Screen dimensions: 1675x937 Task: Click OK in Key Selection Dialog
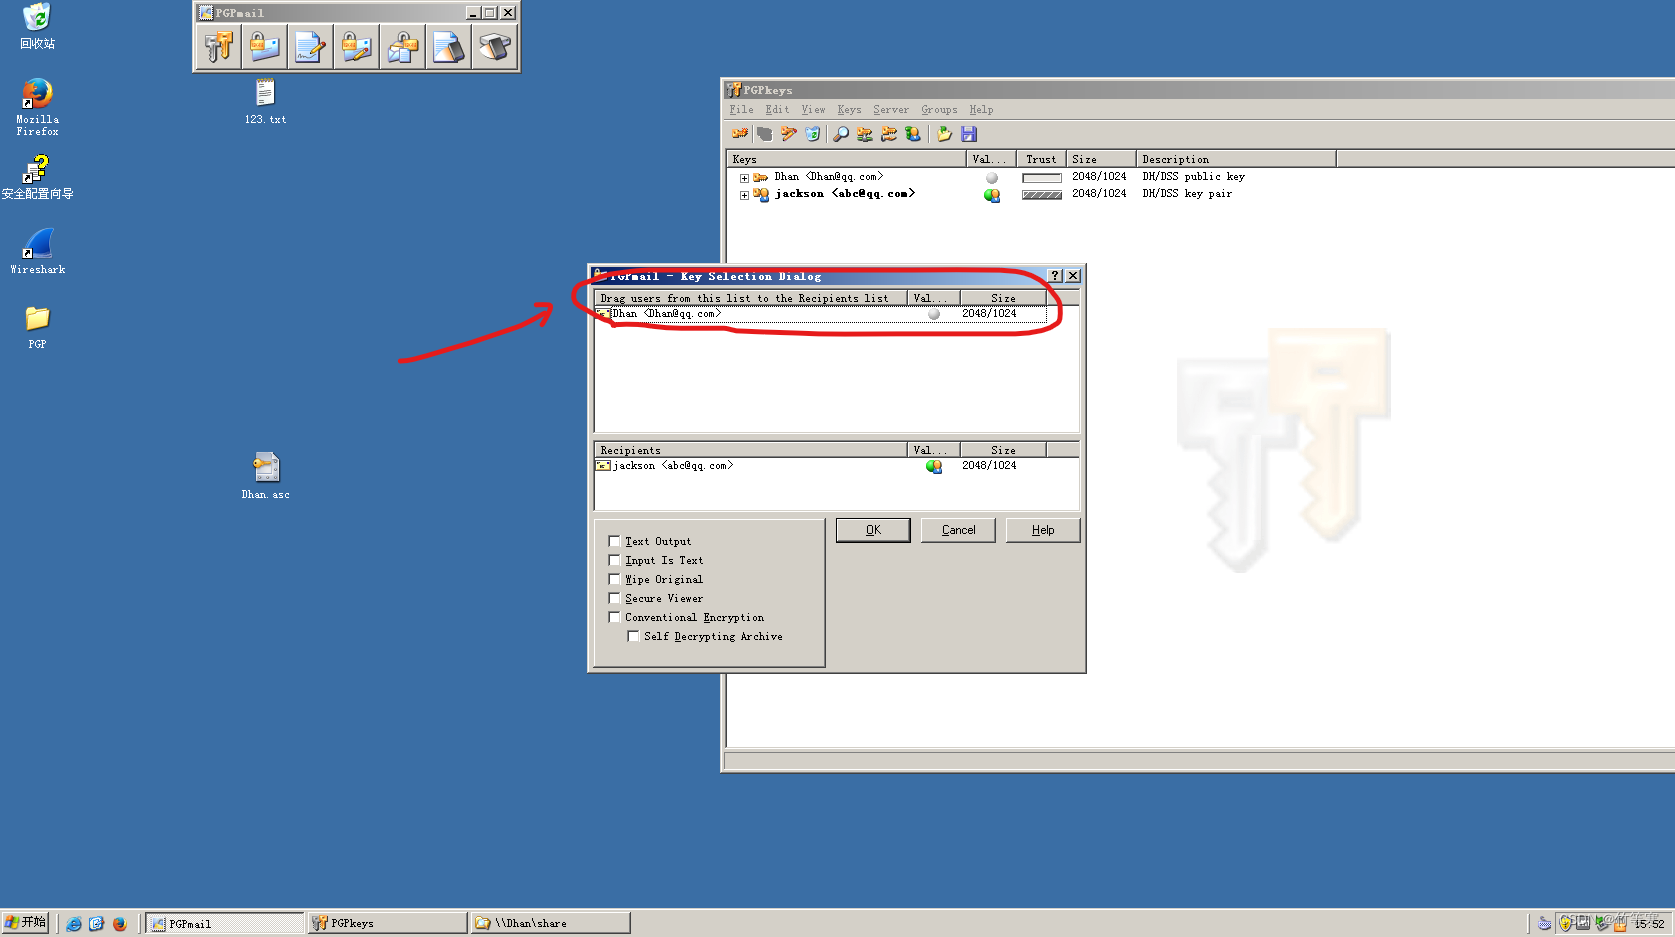pos(873,530)
